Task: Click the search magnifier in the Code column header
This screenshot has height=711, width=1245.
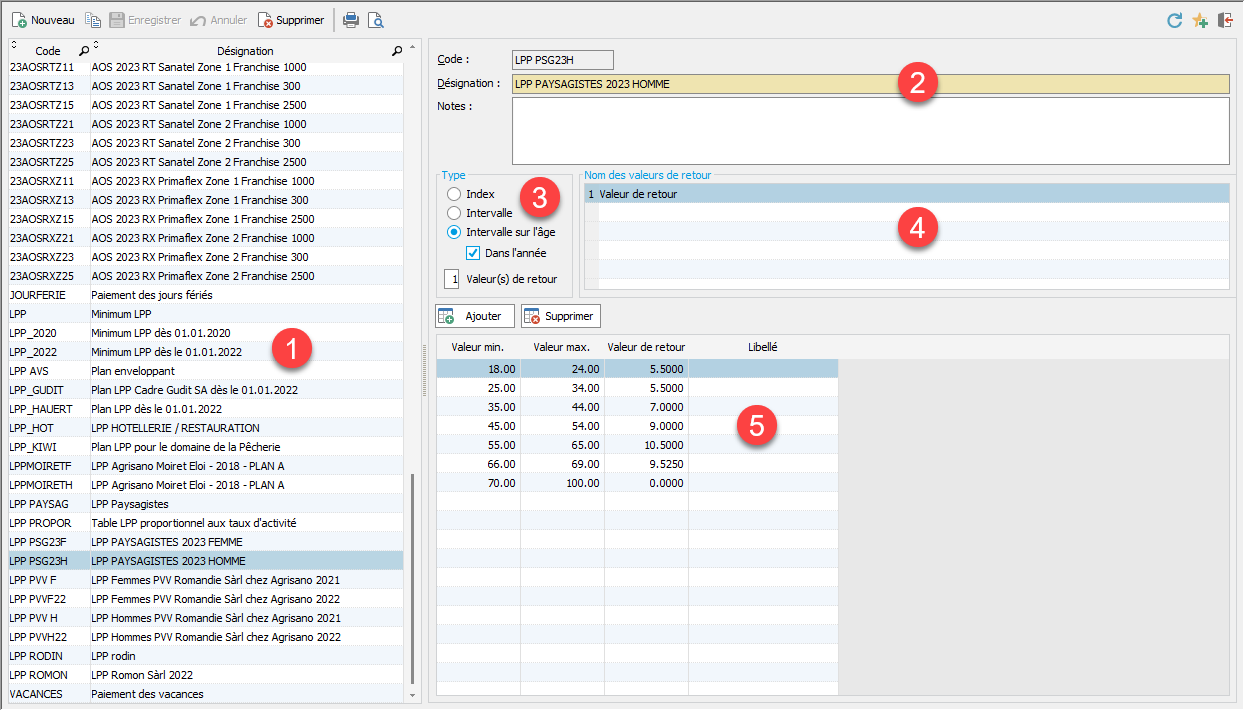Action: click(x=83, y=50)
